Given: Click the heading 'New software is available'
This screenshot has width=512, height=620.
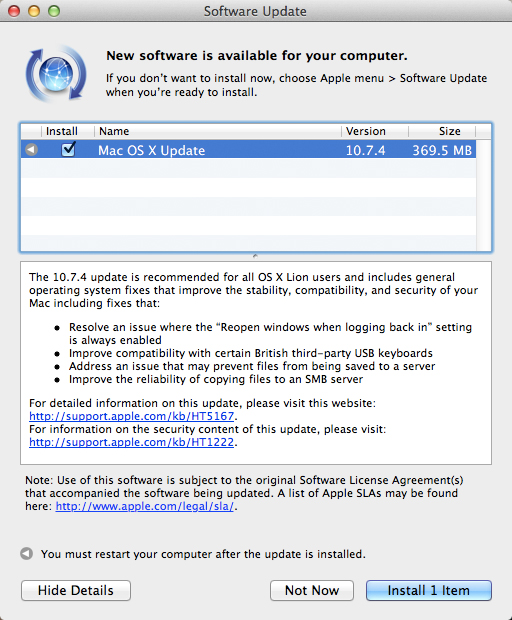Looking at the screenshot, I should tap(257, 56).
